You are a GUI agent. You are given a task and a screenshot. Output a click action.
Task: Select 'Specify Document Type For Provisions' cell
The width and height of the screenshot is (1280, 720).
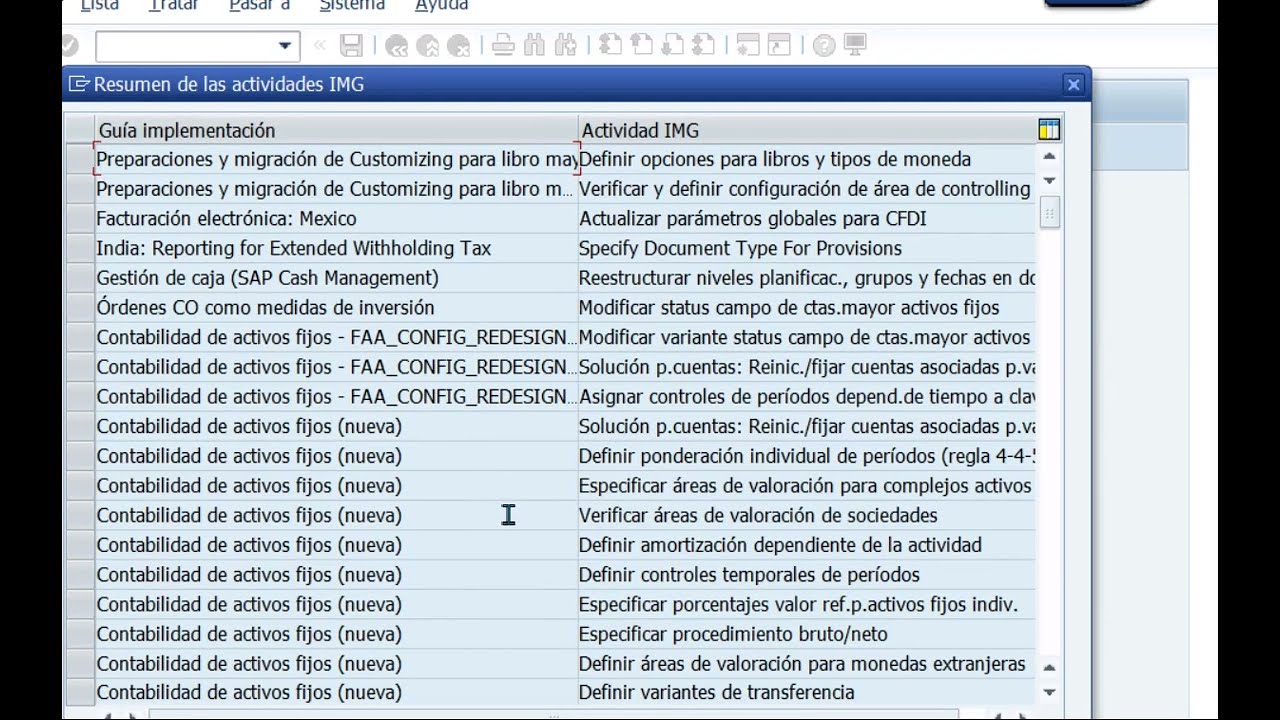806,248
